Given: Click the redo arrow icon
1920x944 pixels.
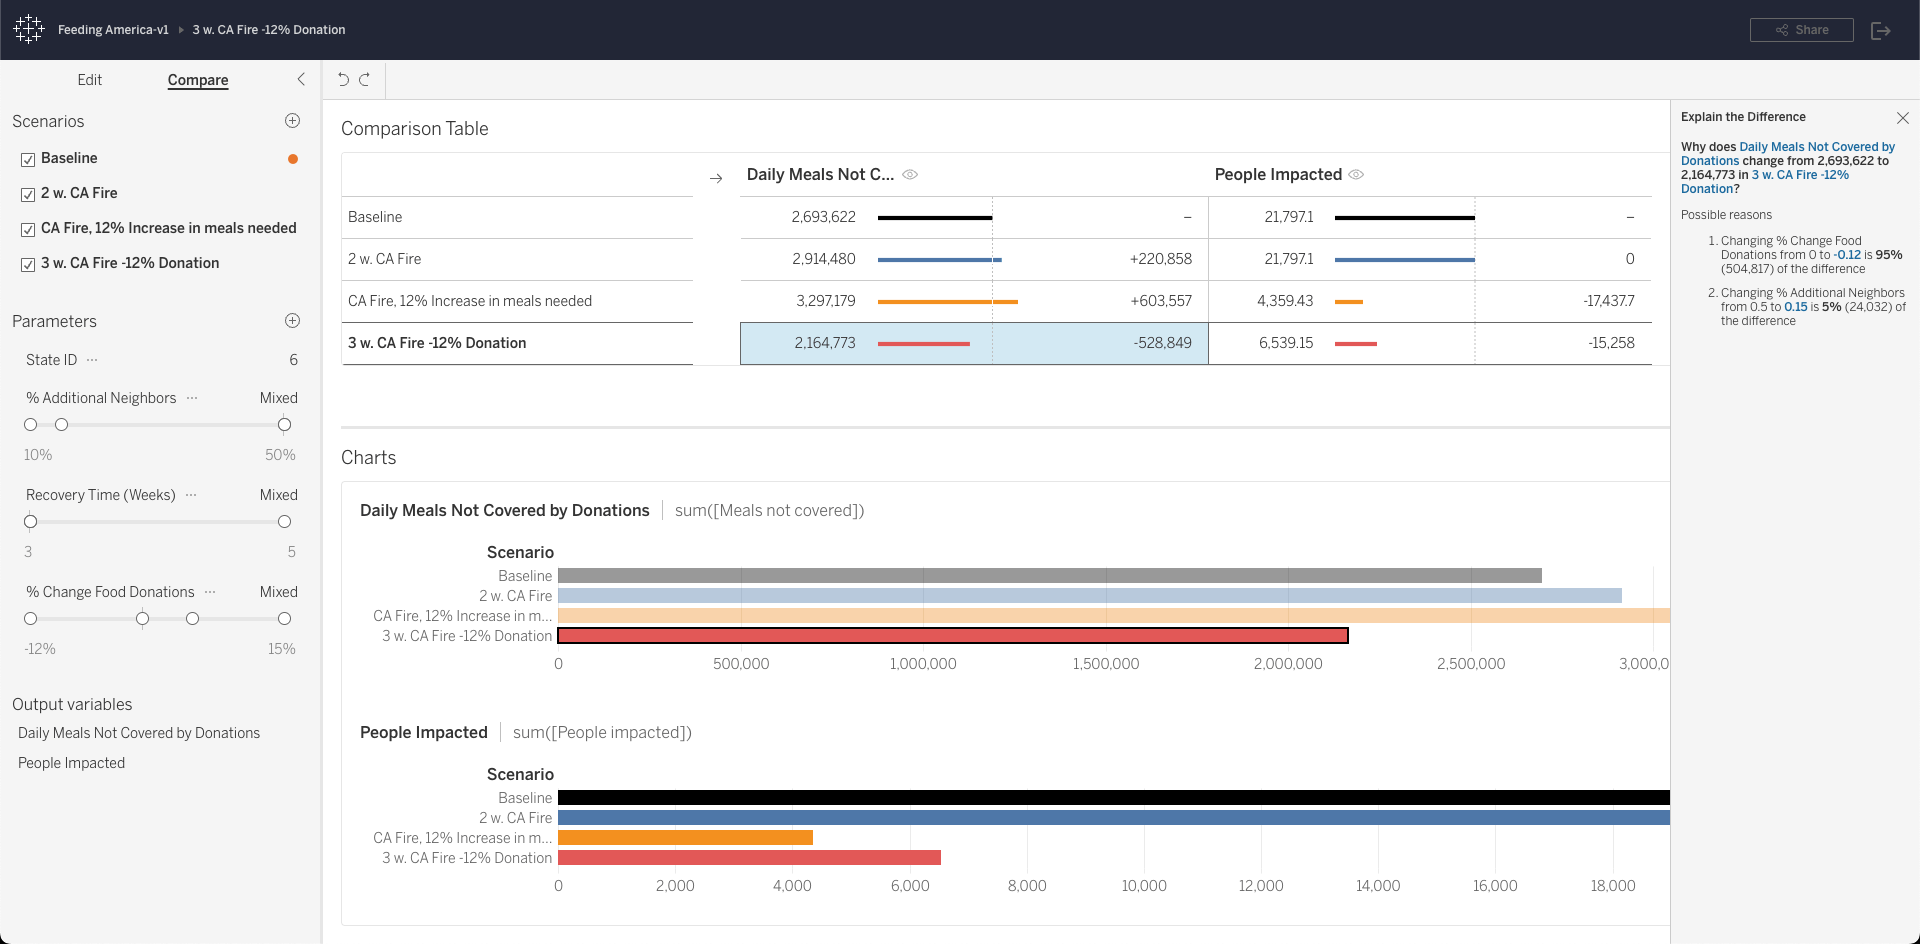Looking at the screenshot, I should (x=365, y=80).
